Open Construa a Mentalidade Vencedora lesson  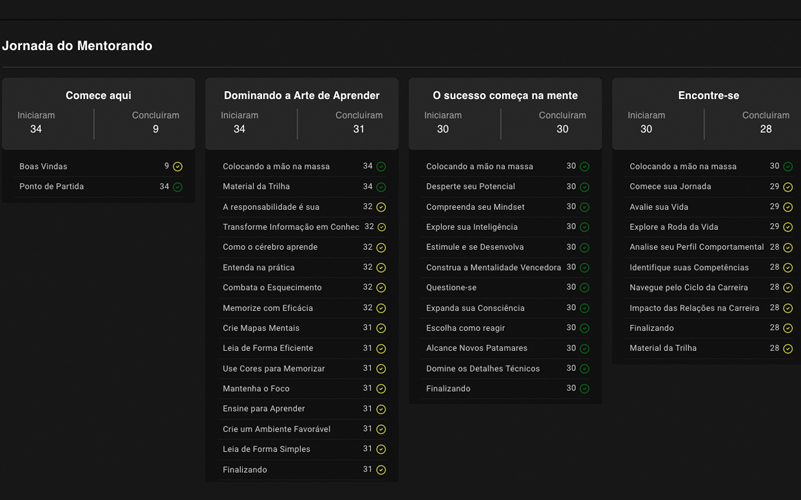coord(493,267)
